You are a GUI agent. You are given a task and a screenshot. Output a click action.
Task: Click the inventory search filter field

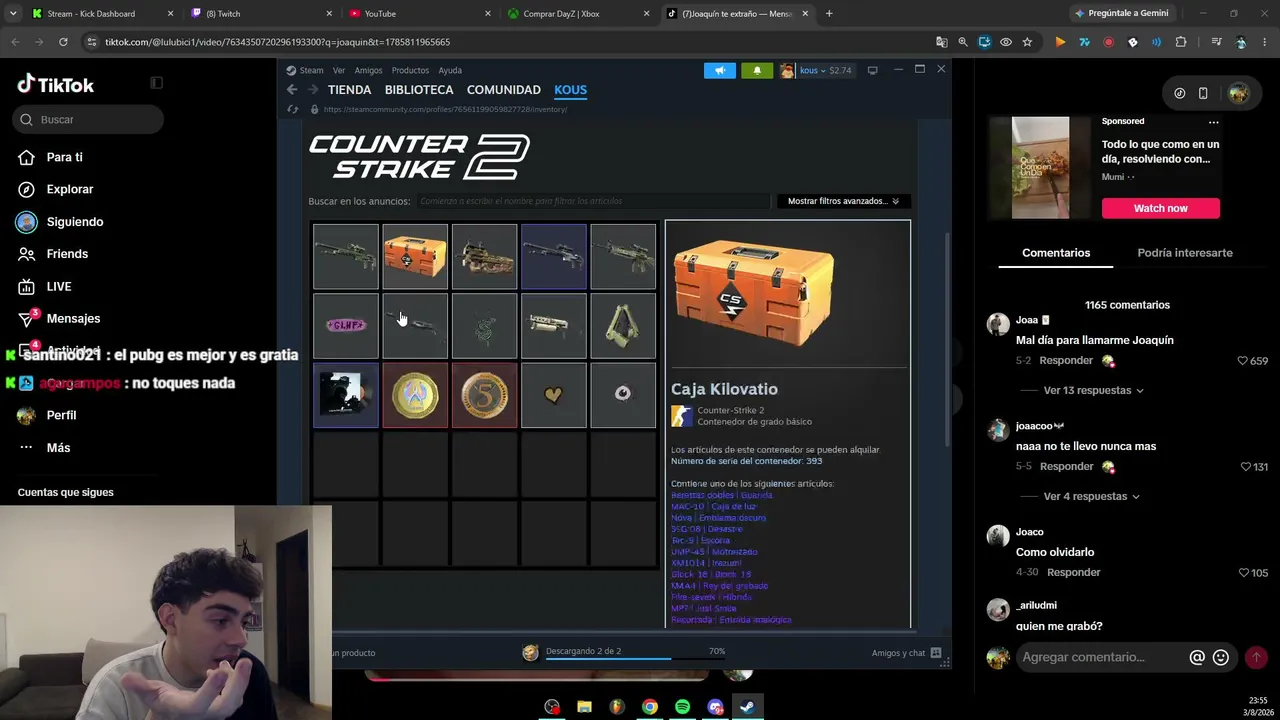coord(593,201)
